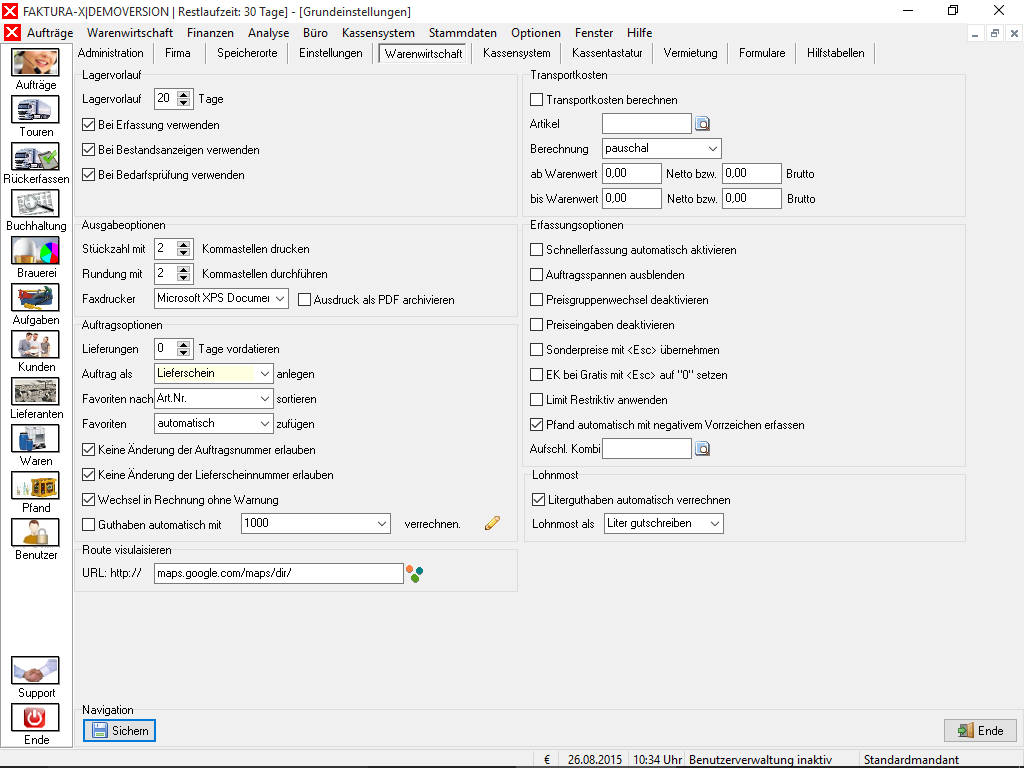
Task: Open the Stammdaten menu
Action: [462, 33]
